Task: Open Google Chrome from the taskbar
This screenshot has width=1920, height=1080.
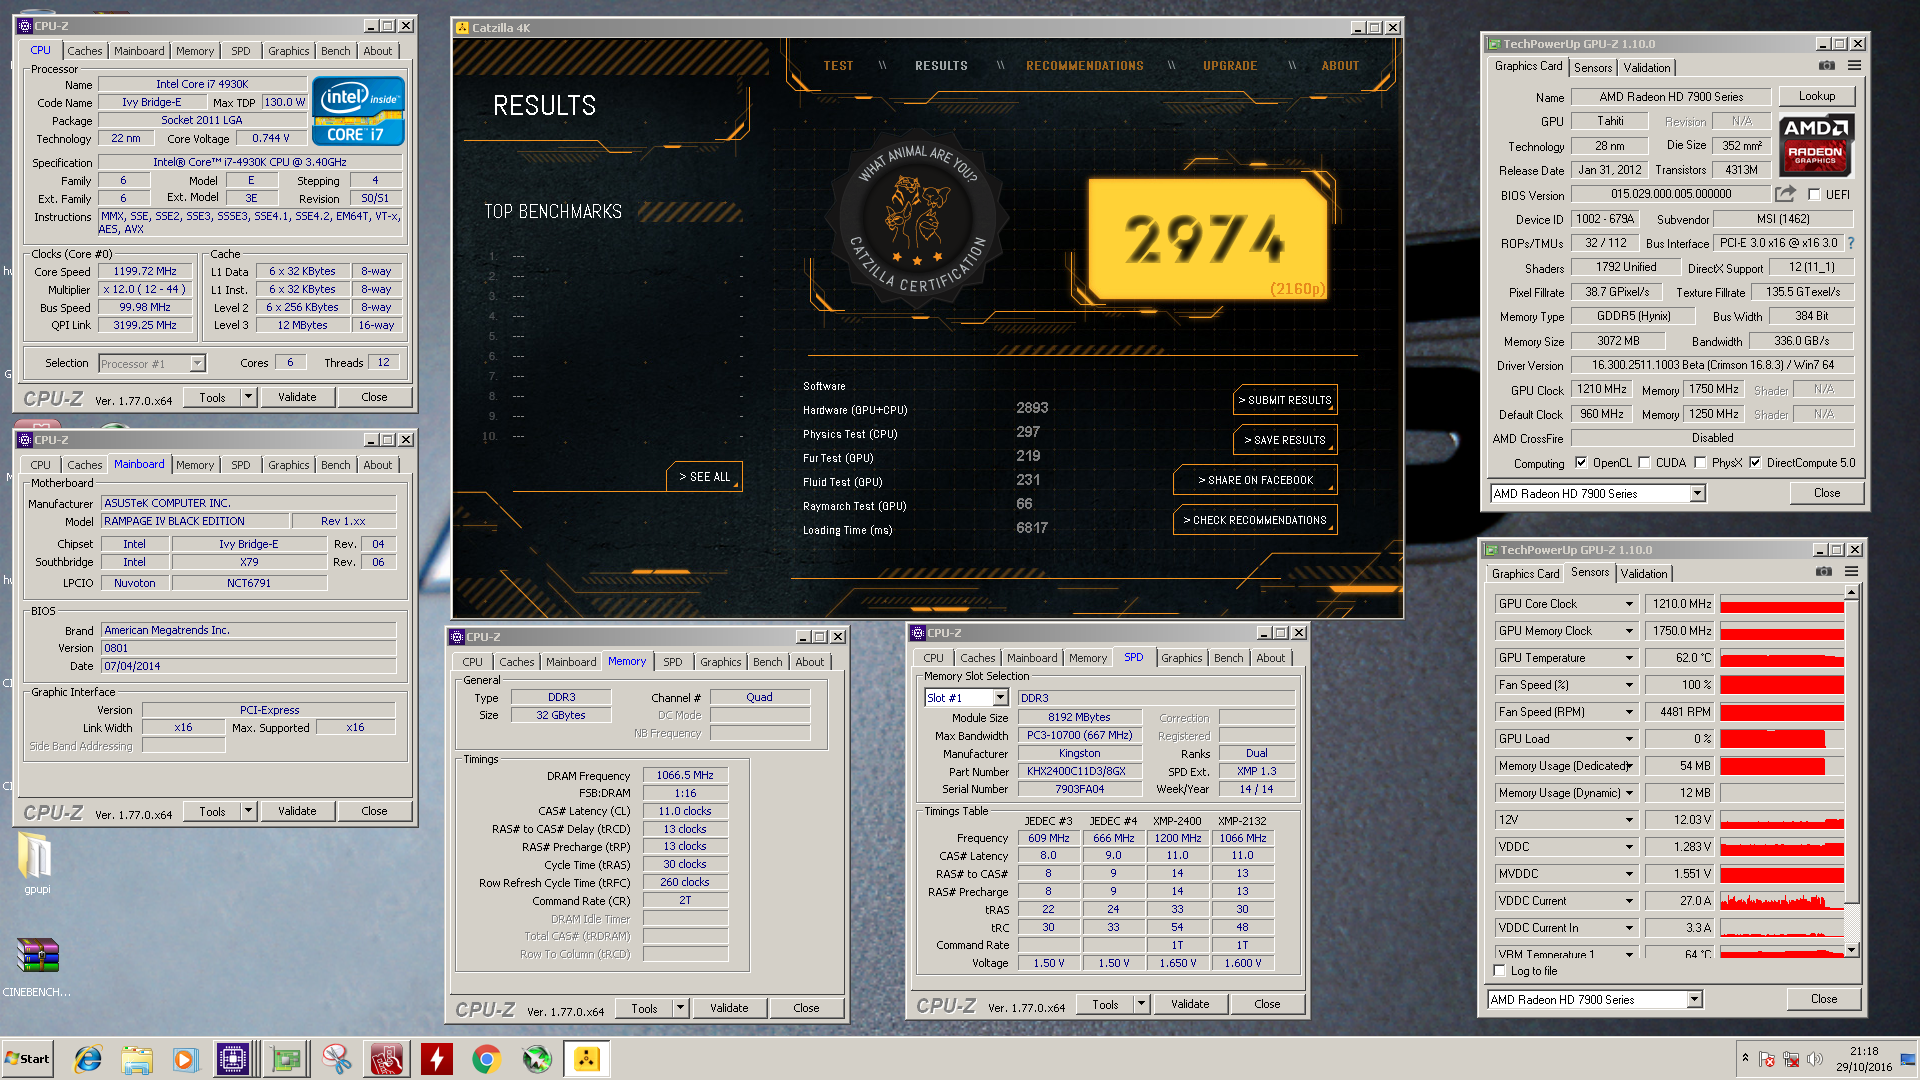Action: [x=487, y=1059]
